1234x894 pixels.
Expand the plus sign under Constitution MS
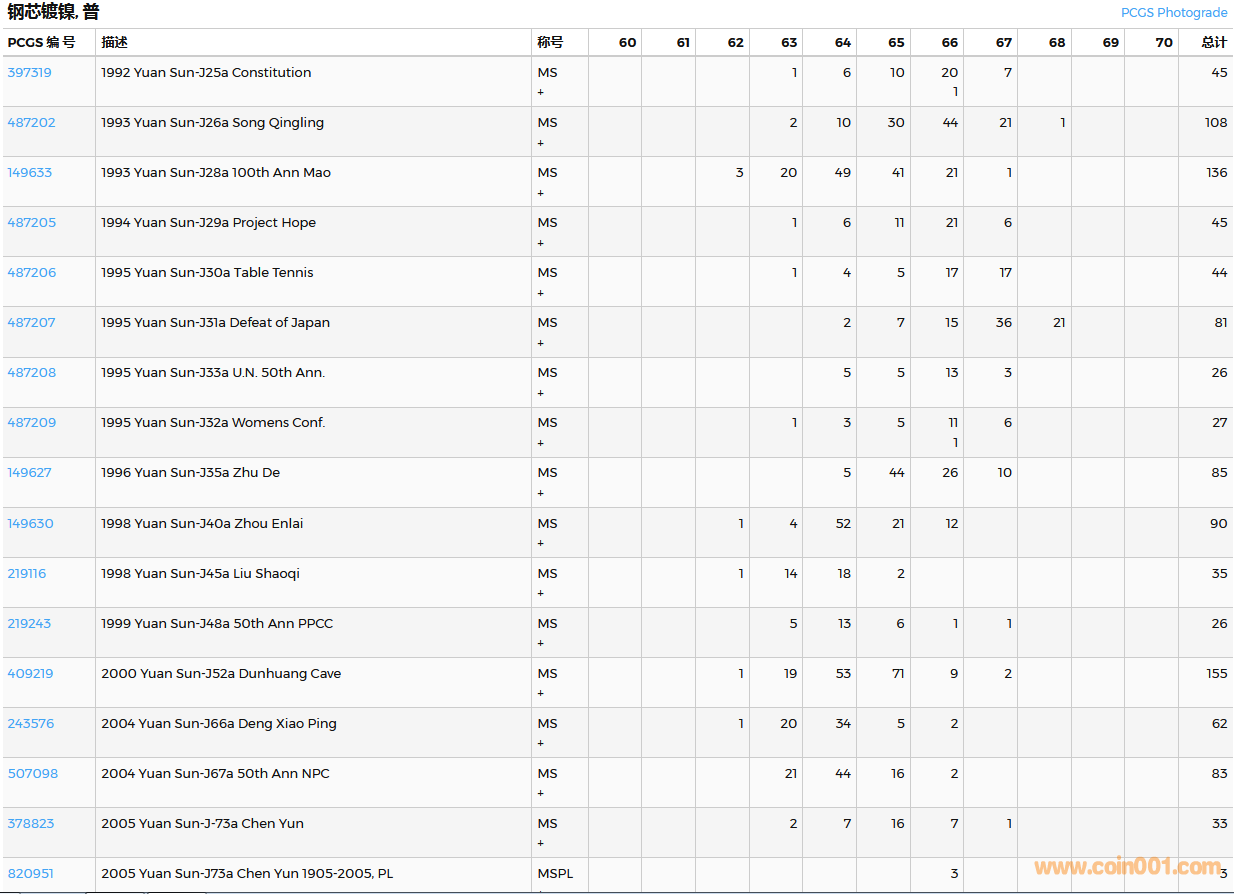(541, 92)
